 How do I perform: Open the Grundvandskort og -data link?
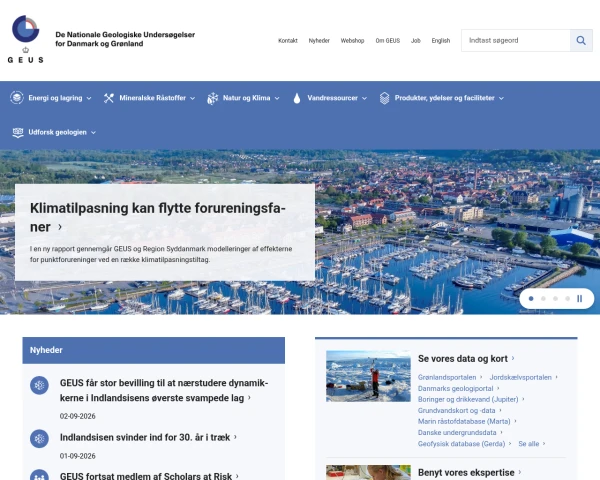pos(457,410)
